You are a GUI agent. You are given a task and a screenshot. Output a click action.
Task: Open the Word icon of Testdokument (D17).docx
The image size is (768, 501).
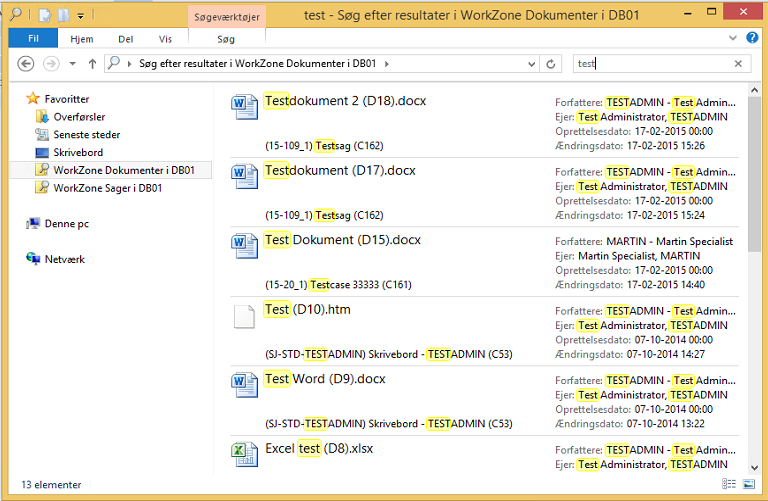tap(244, 176)
